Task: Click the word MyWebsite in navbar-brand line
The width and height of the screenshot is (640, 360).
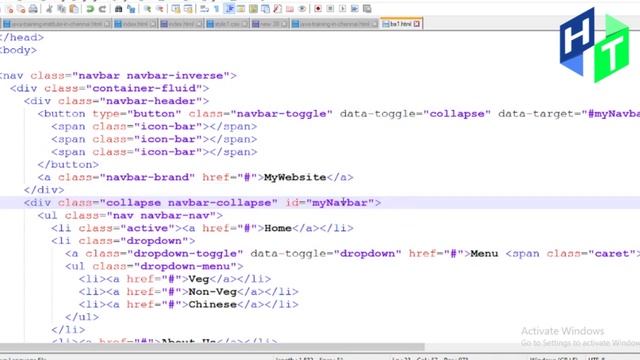Action: 295,178
